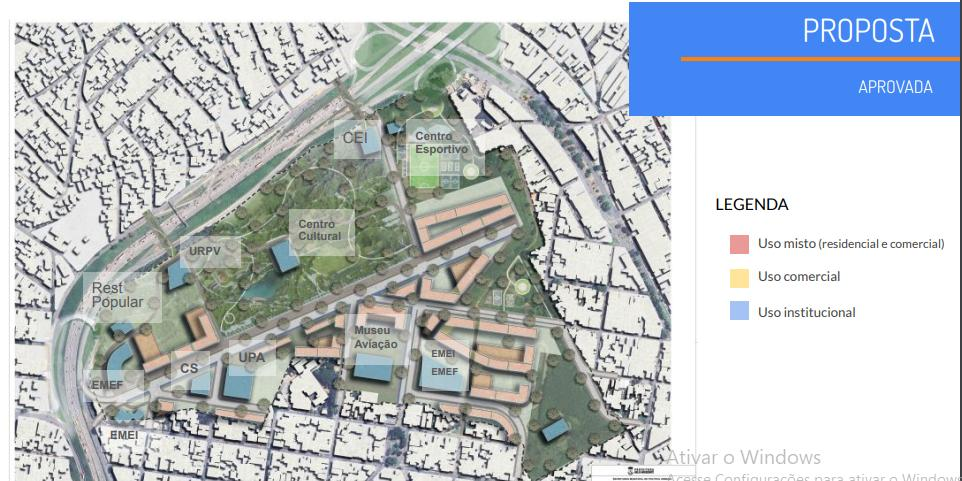Click the EMEI label right of Museu Aviação
This screenshot has width=962, height=481.
443,354
